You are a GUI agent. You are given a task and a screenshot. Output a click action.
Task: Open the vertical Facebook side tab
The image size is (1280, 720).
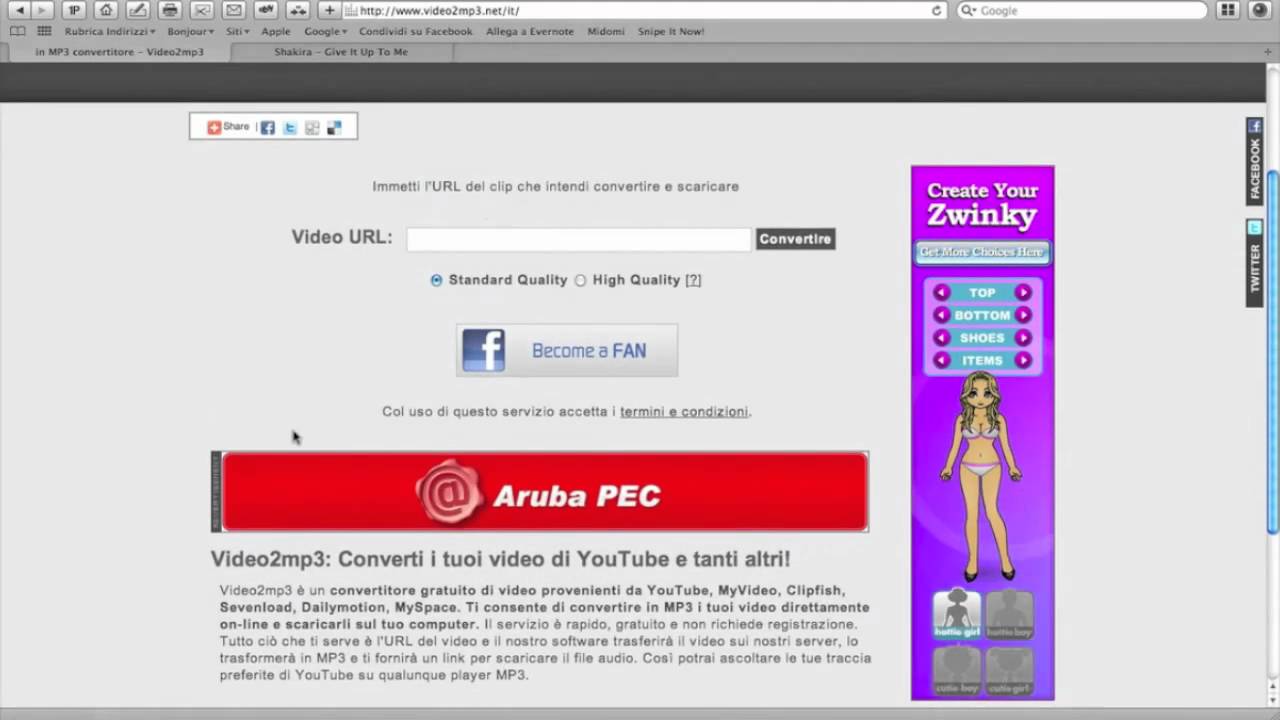tap(1254, 160)
